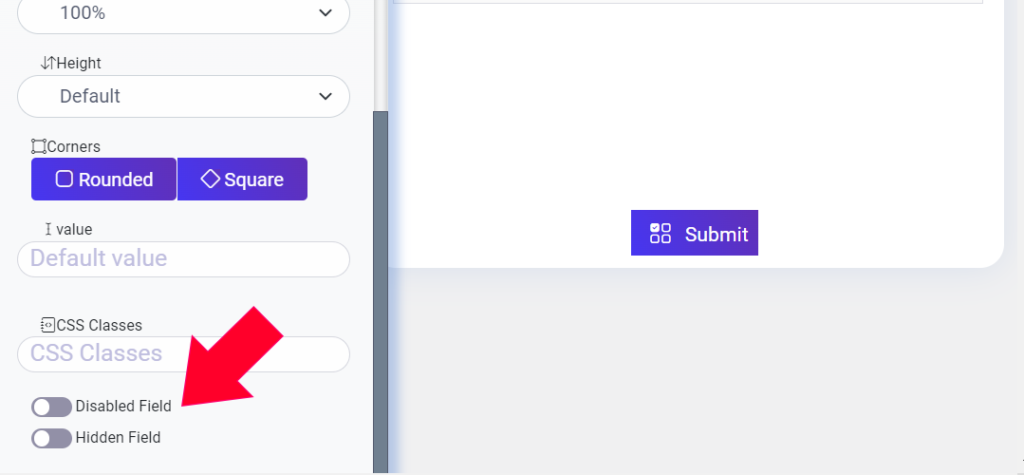The height and width of the screenshot is (475, 1024).
Task: Click the rounded-square icon in Rounded button
Action: [64, 179]
